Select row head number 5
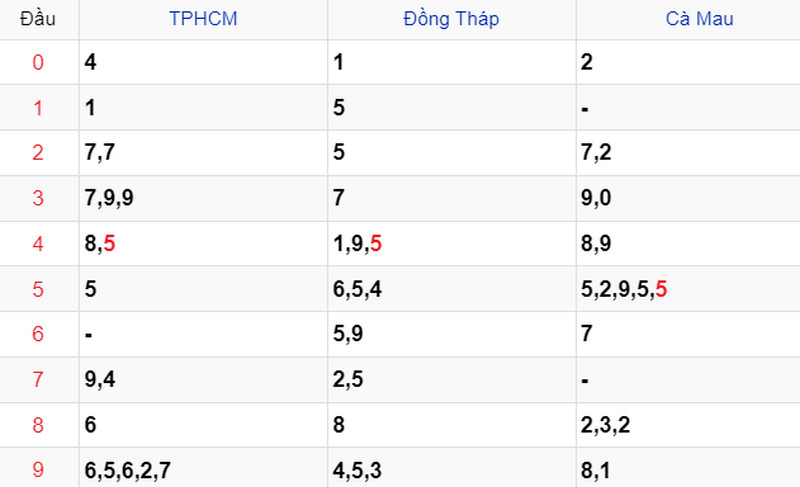800x487 pixels. pyautogui.click(x=38, y=289)
